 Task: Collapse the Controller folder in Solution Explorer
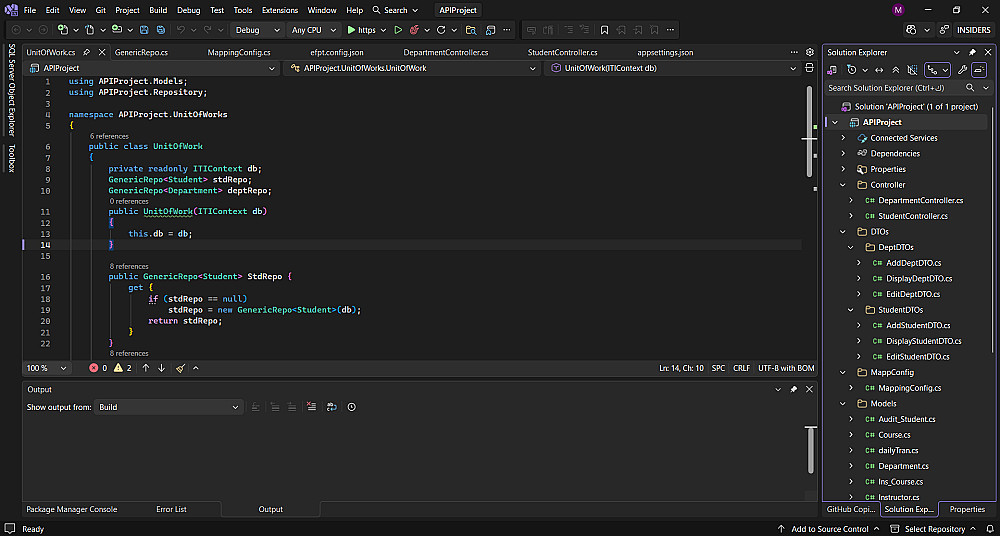[x=843, y=185]
